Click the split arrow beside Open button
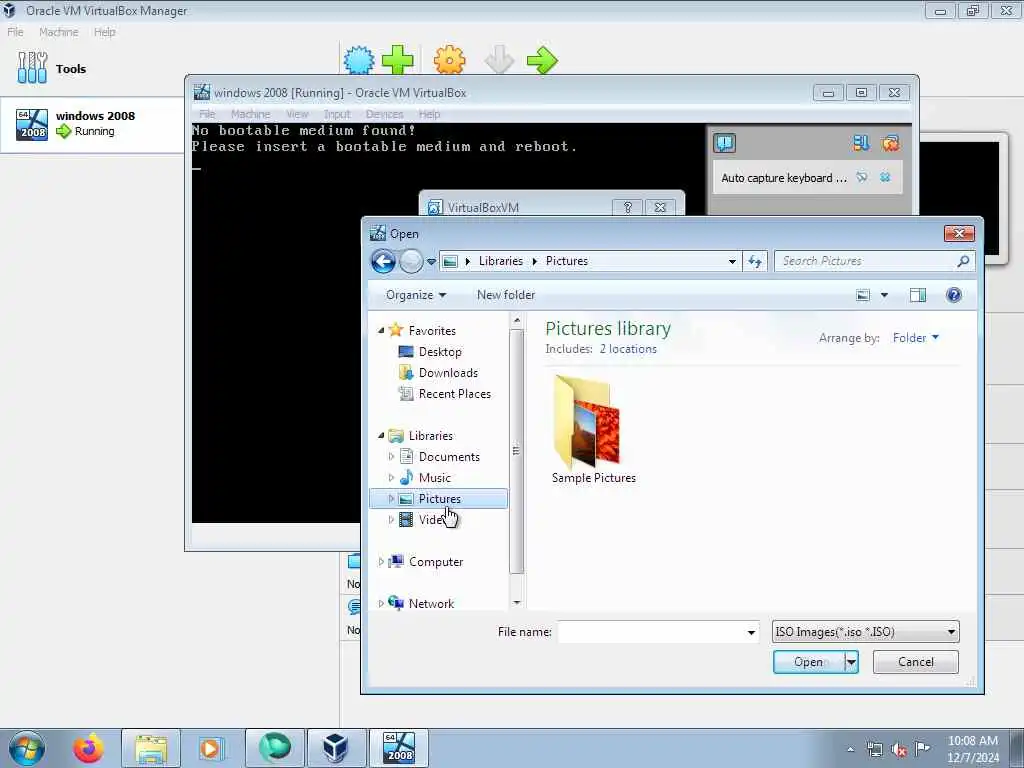The height and width of the screenshot is (768, 1024). [x=852, y=662]
